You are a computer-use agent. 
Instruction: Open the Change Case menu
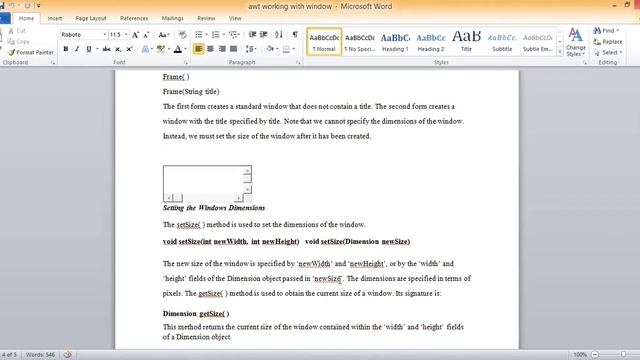point(164,35)
